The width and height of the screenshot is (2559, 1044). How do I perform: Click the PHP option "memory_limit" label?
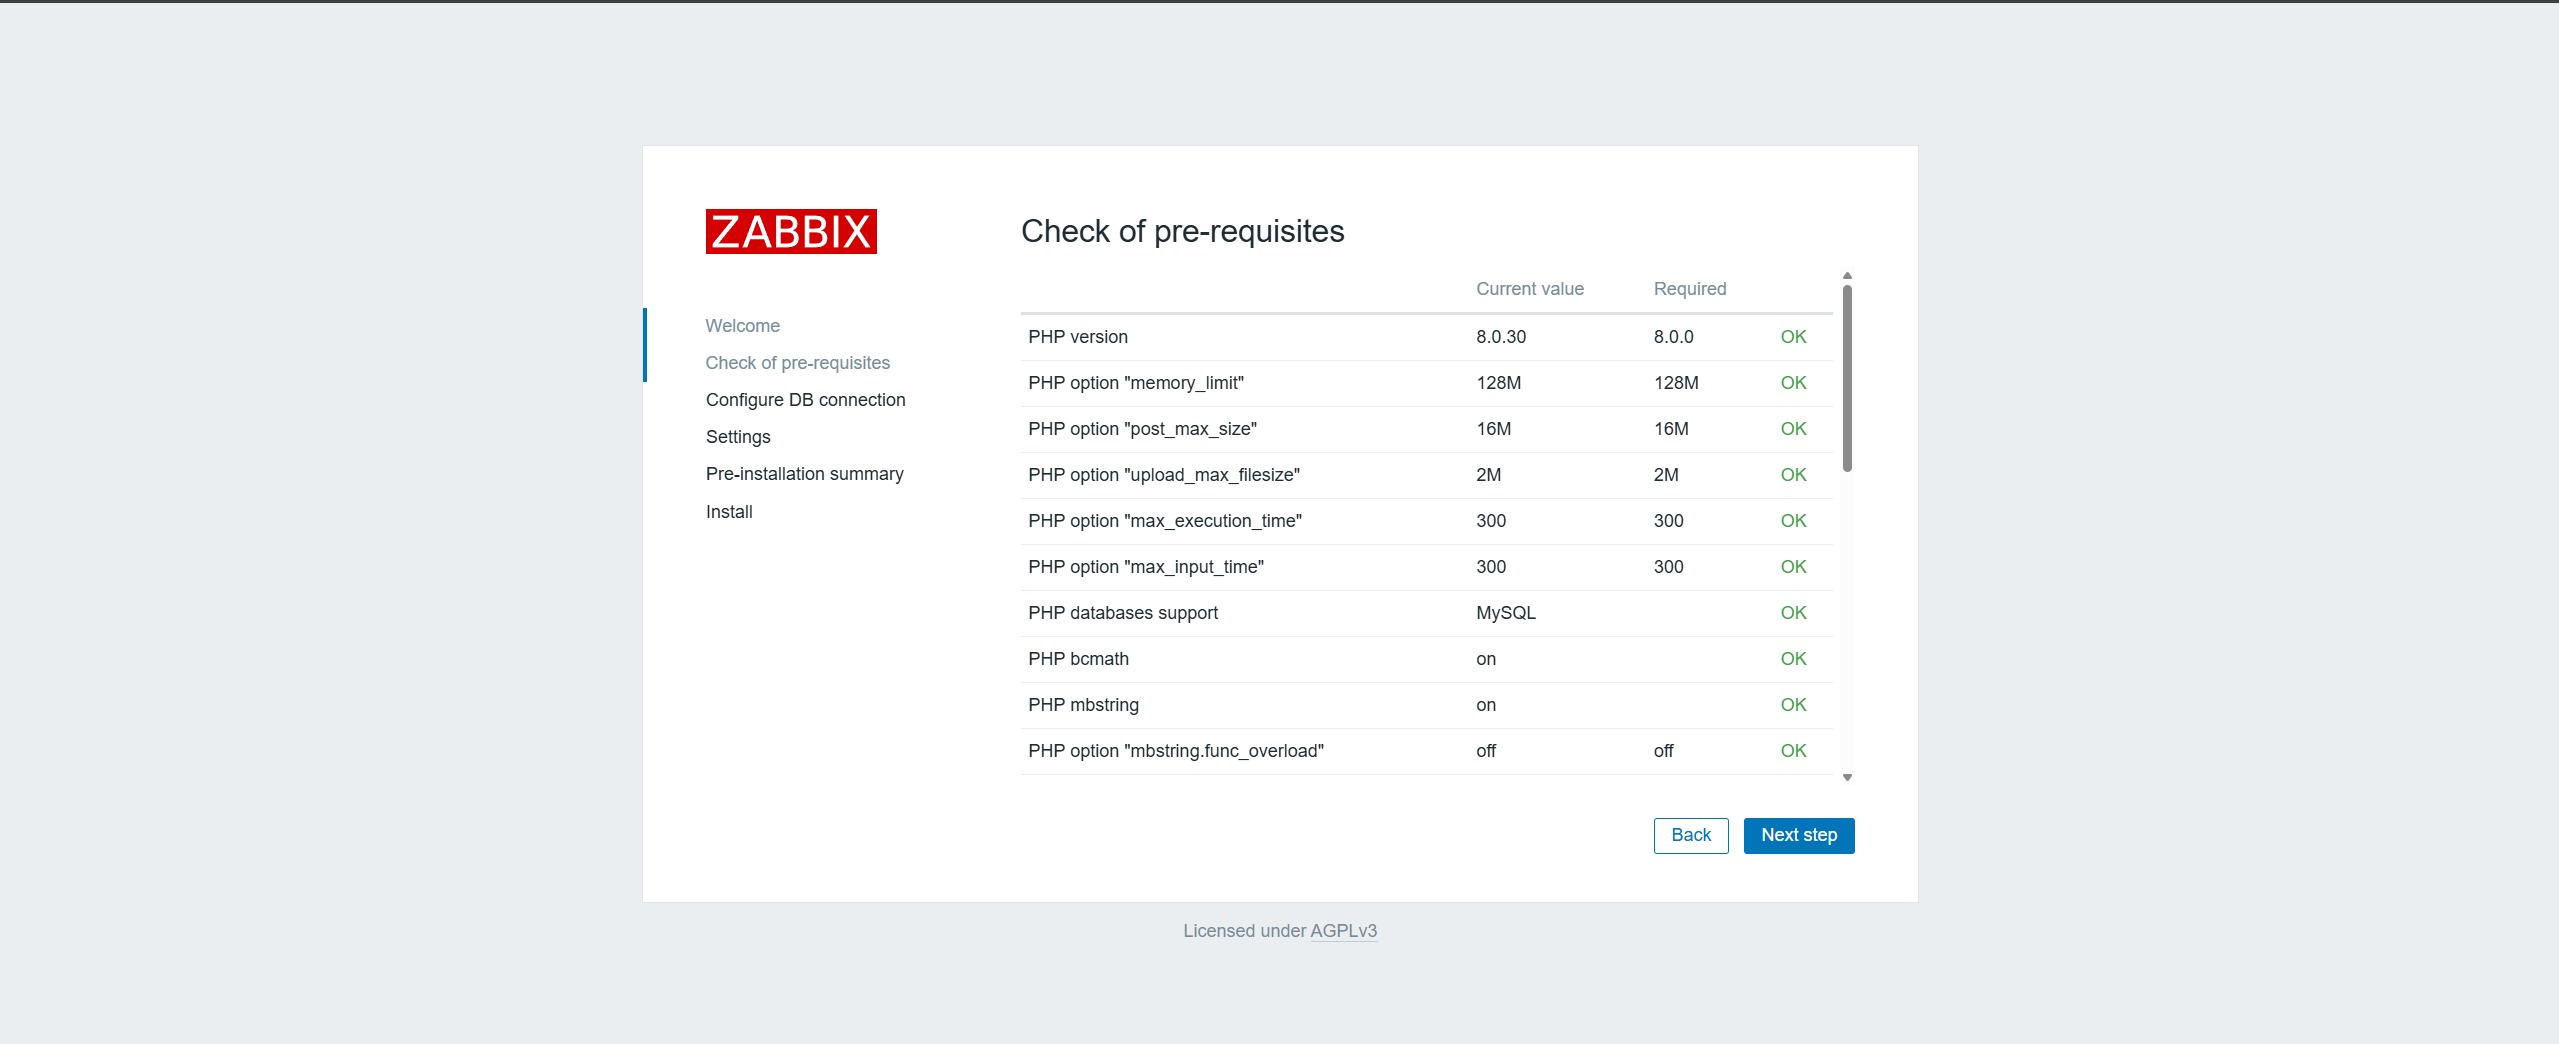click(x=1136, y=383)
